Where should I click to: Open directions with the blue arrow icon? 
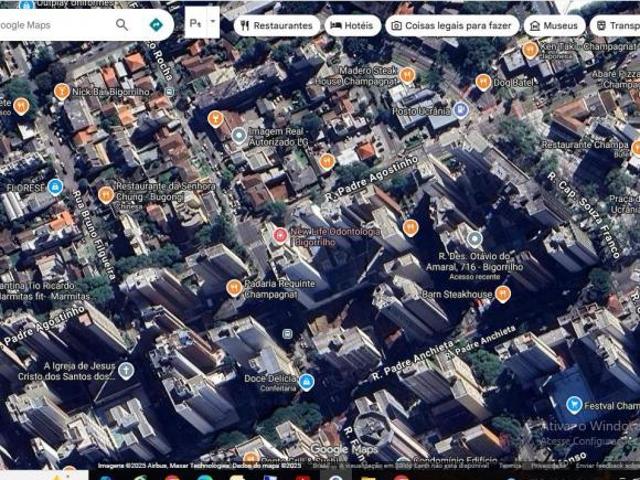point(156,25)
